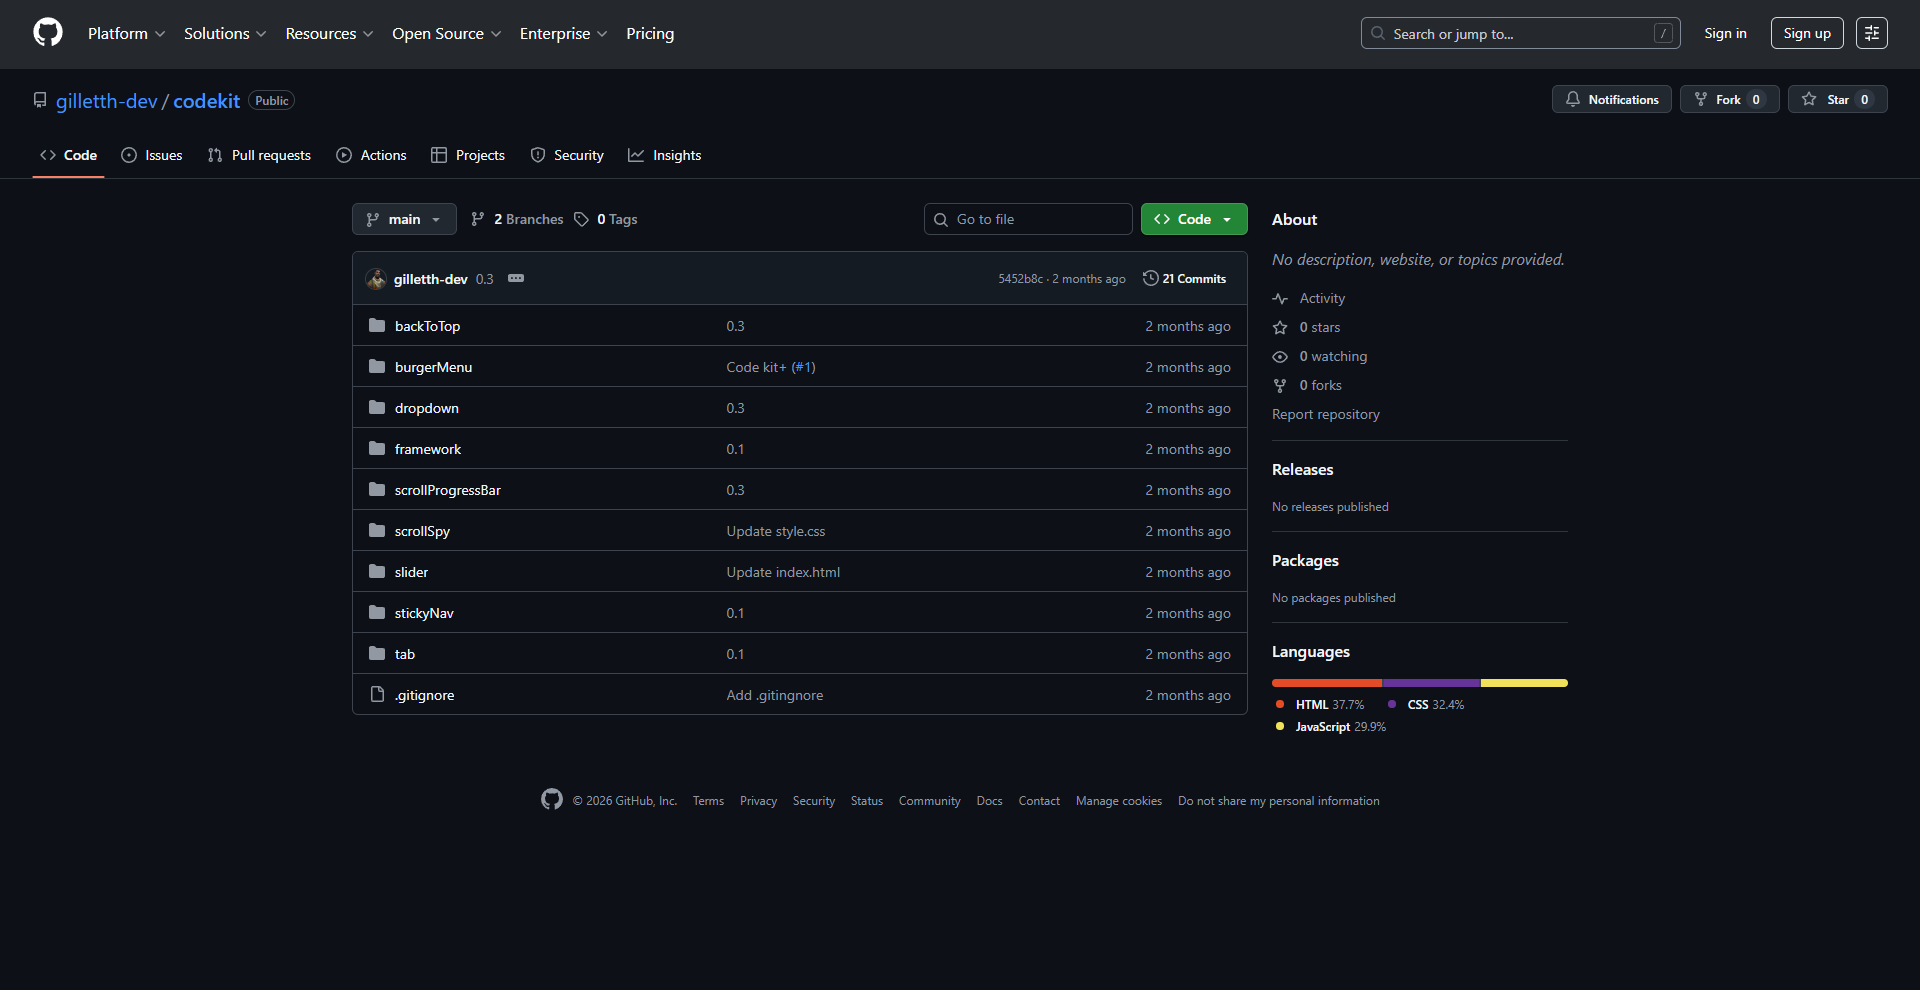
Task: Click the Go to file search field
Action: pos(1028,219)
